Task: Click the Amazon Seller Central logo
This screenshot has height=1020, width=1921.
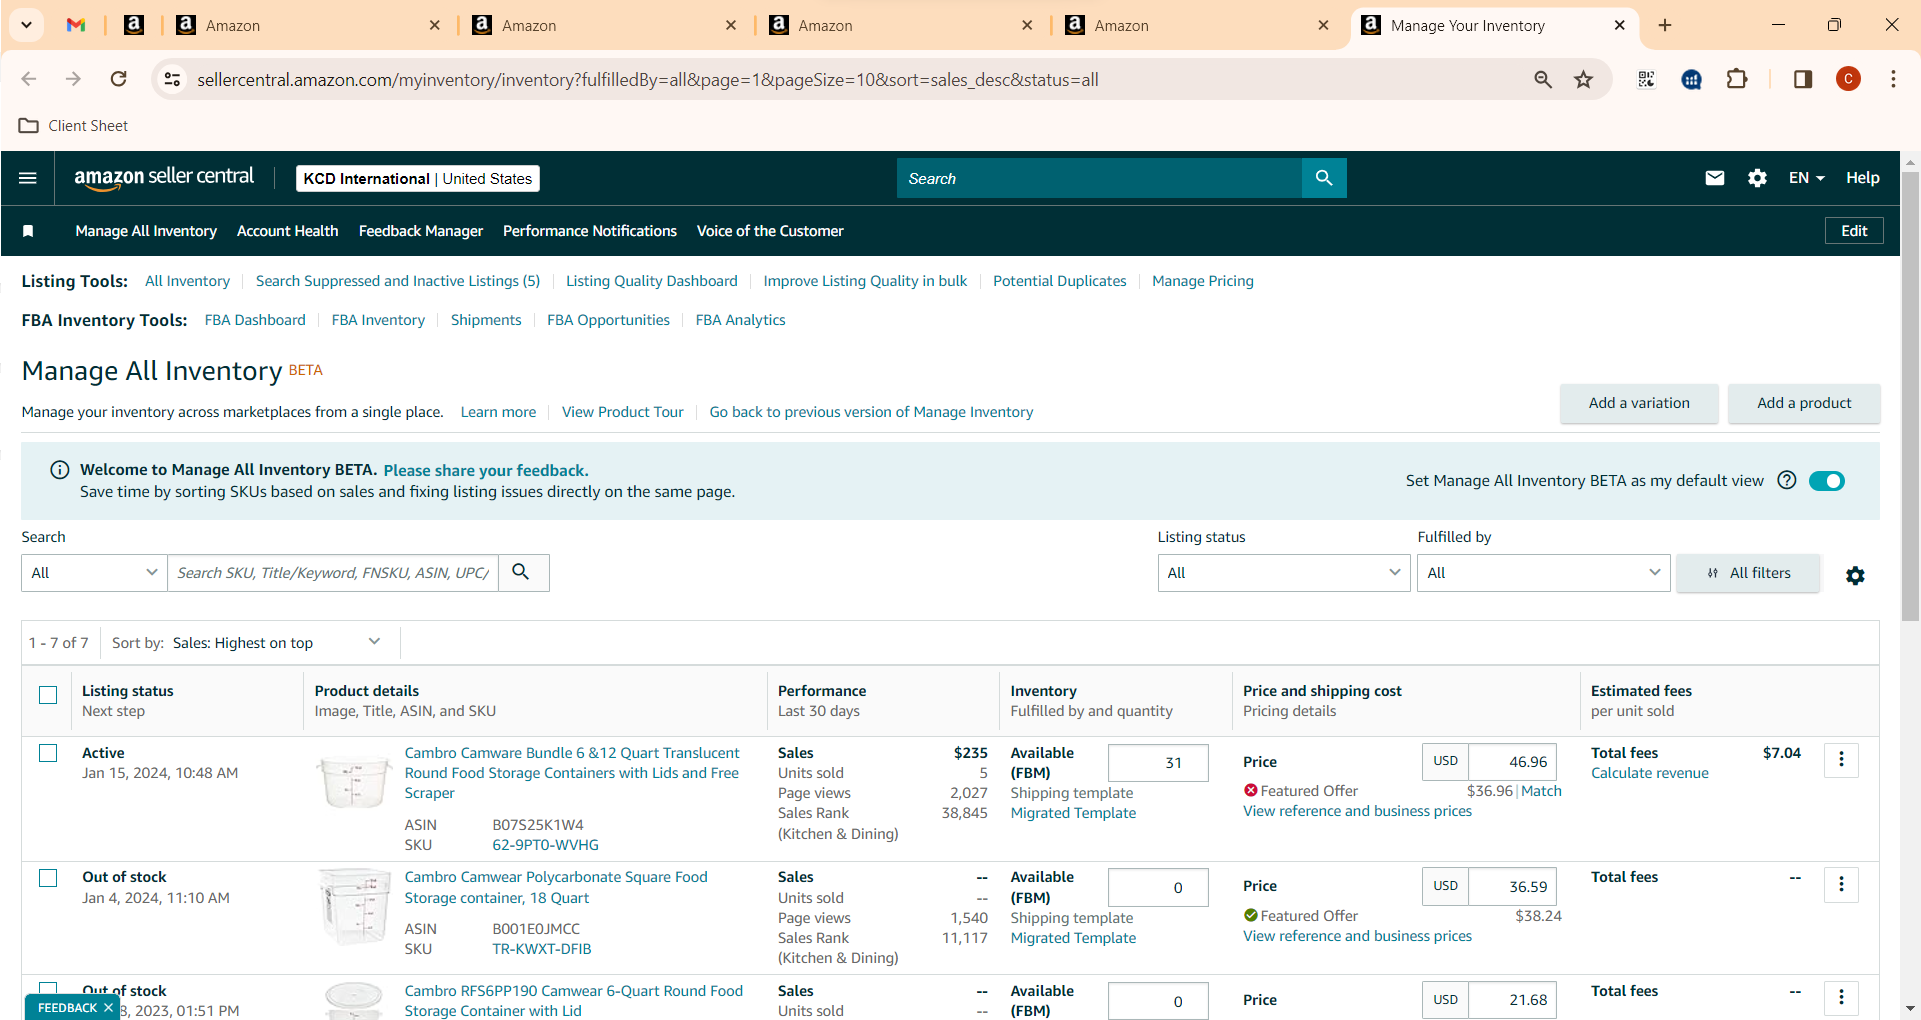Action: (164, 177)
